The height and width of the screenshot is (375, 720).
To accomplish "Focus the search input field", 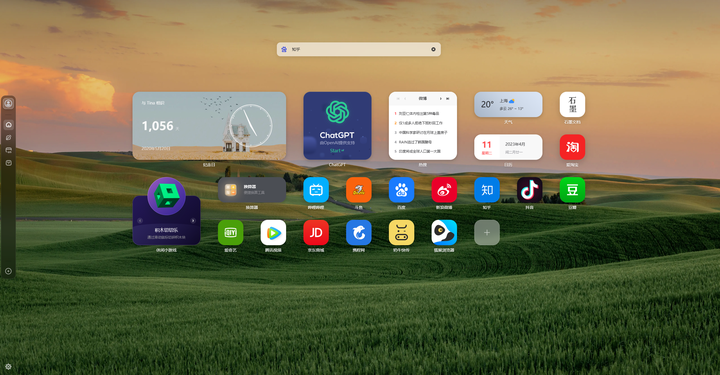I will coord(359,49).
